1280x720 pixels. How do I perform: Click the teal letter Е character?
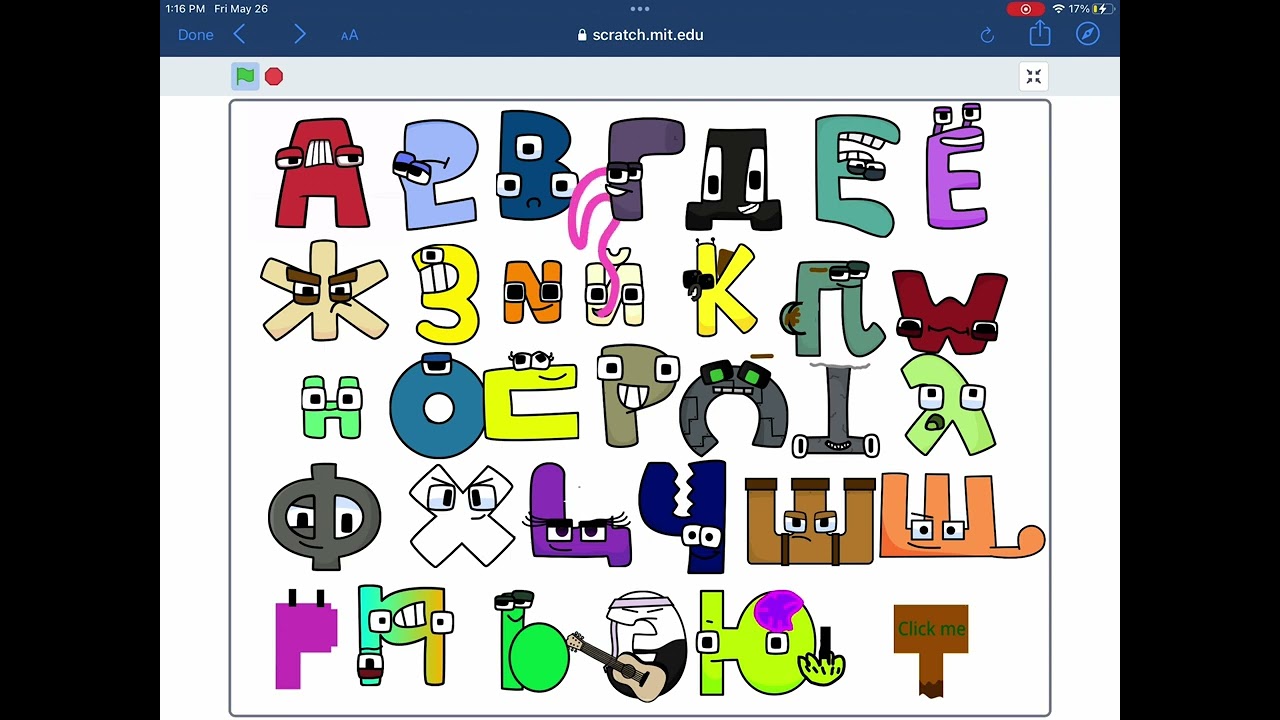tap(857, 174)
